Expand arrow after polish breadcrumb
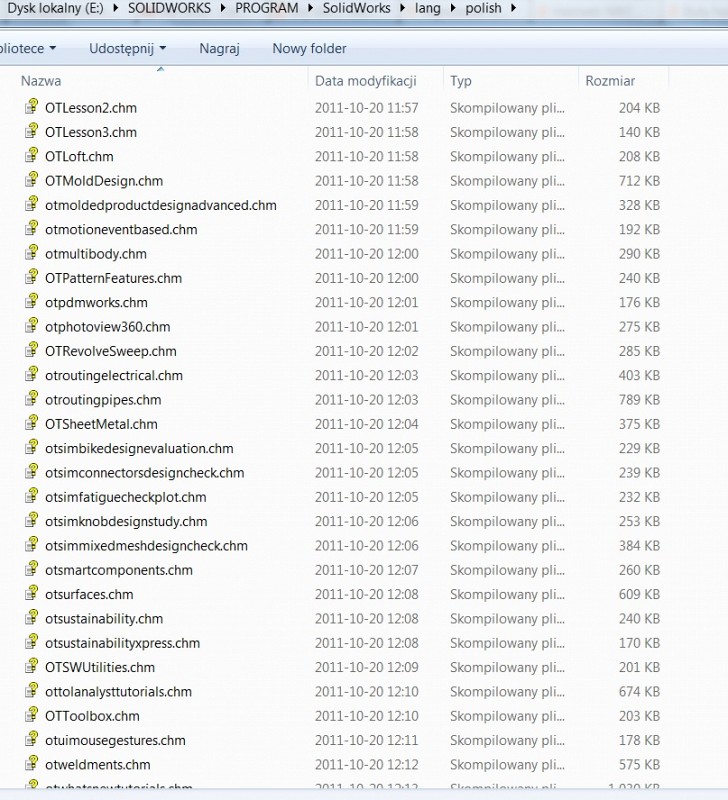Image resolution: width=728 pixels, height=800 pixels. pos(513,8)
